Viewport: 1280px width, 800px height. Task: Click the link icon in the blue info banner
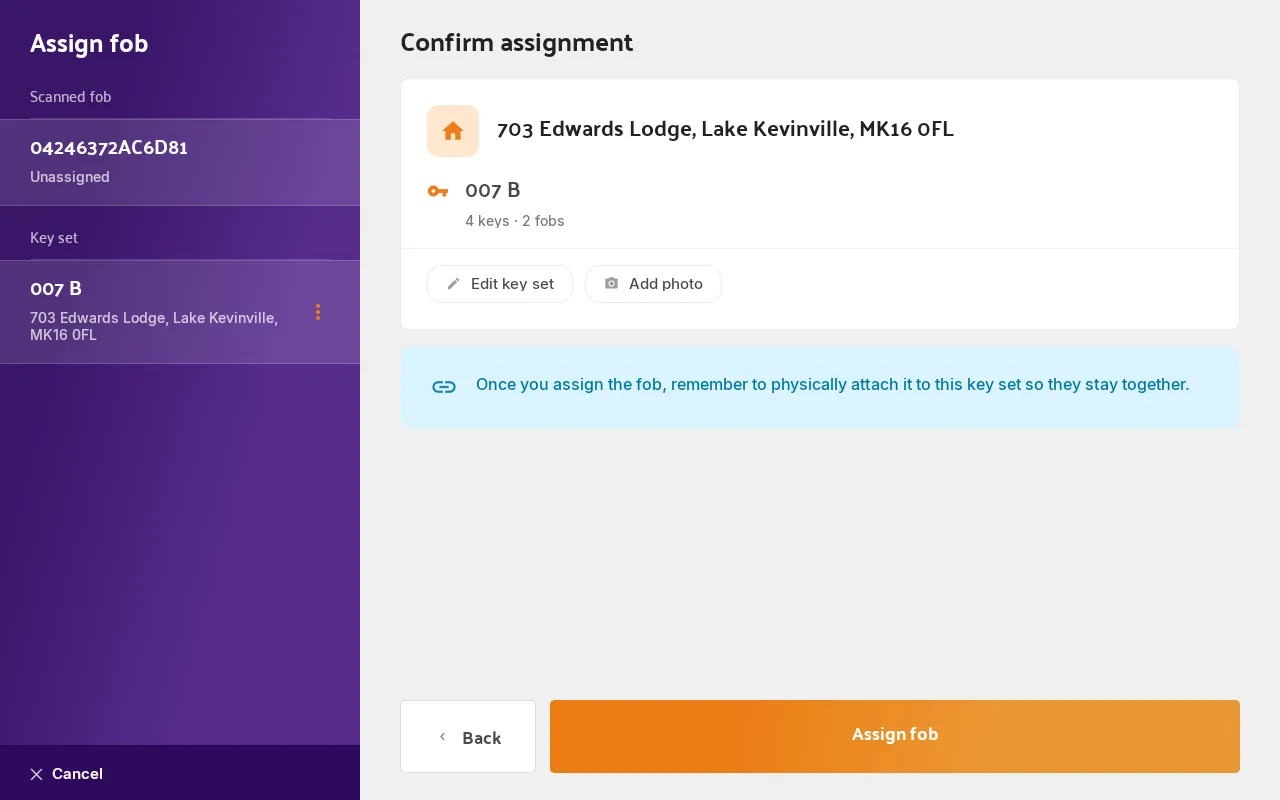click(x=444, y=387)
